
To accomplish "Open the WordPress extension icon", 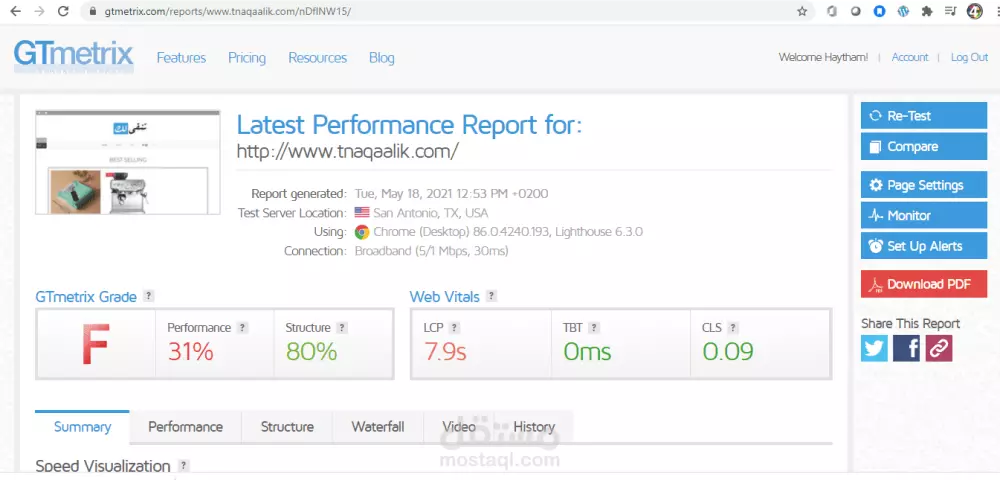I will coord(903,11).
